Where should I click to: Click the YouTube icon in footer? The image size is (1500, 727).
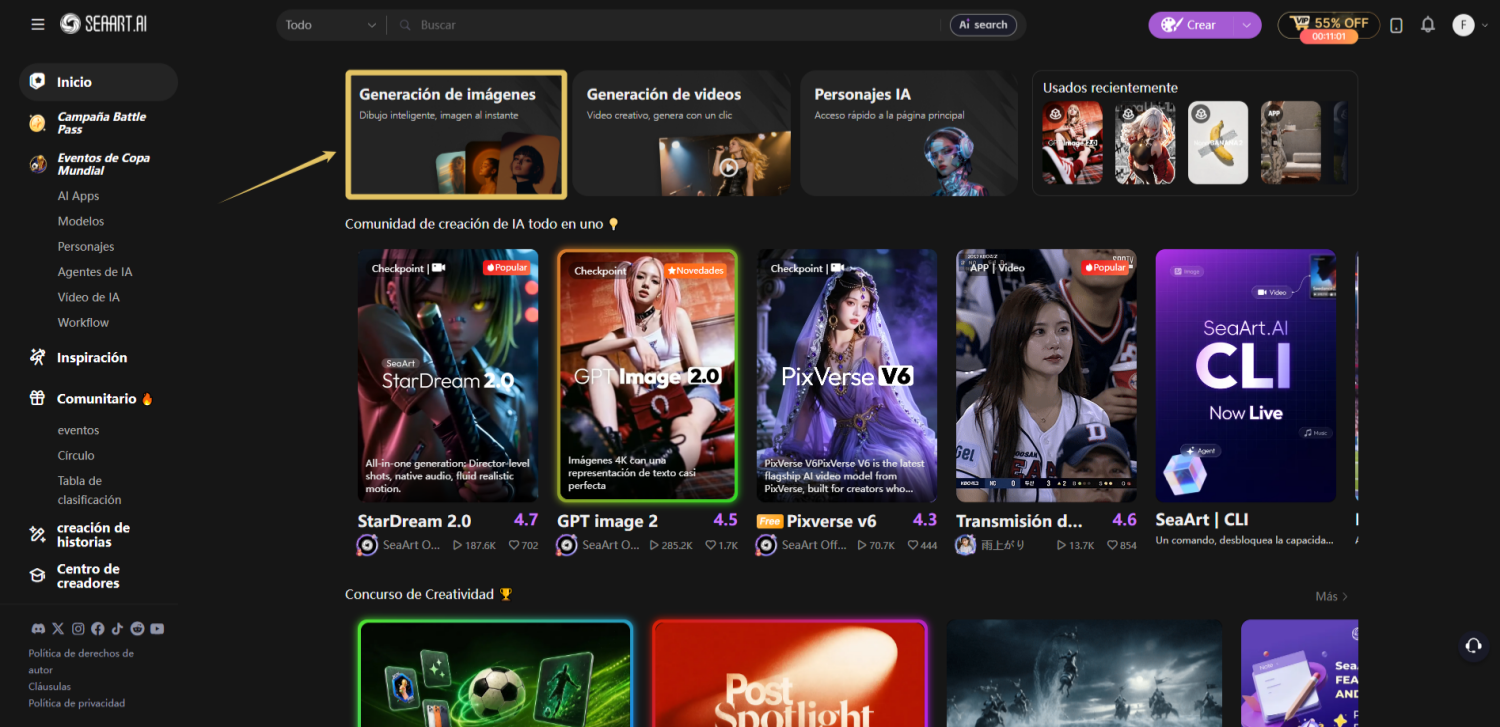[x=157, y=629]
